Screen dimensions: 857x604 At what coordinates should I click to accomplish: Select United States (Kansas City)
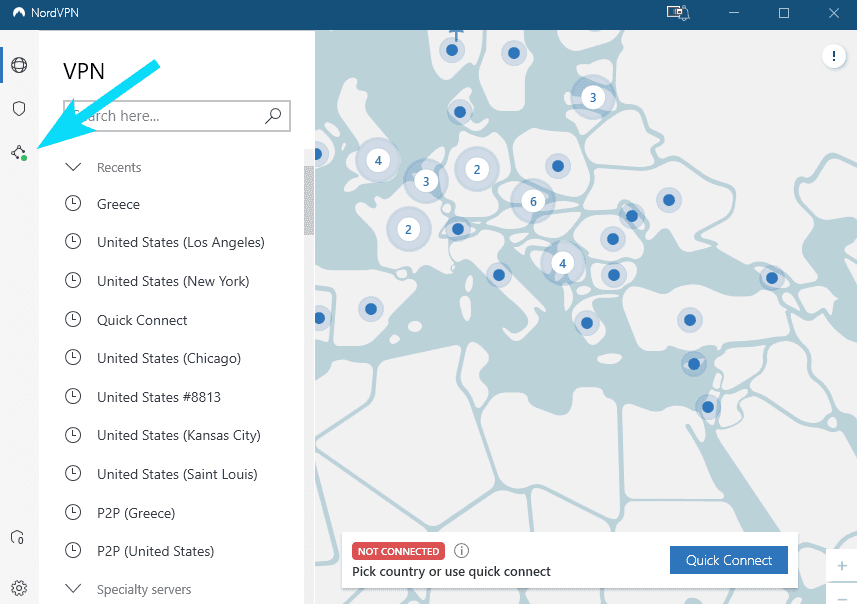(179, 435)
